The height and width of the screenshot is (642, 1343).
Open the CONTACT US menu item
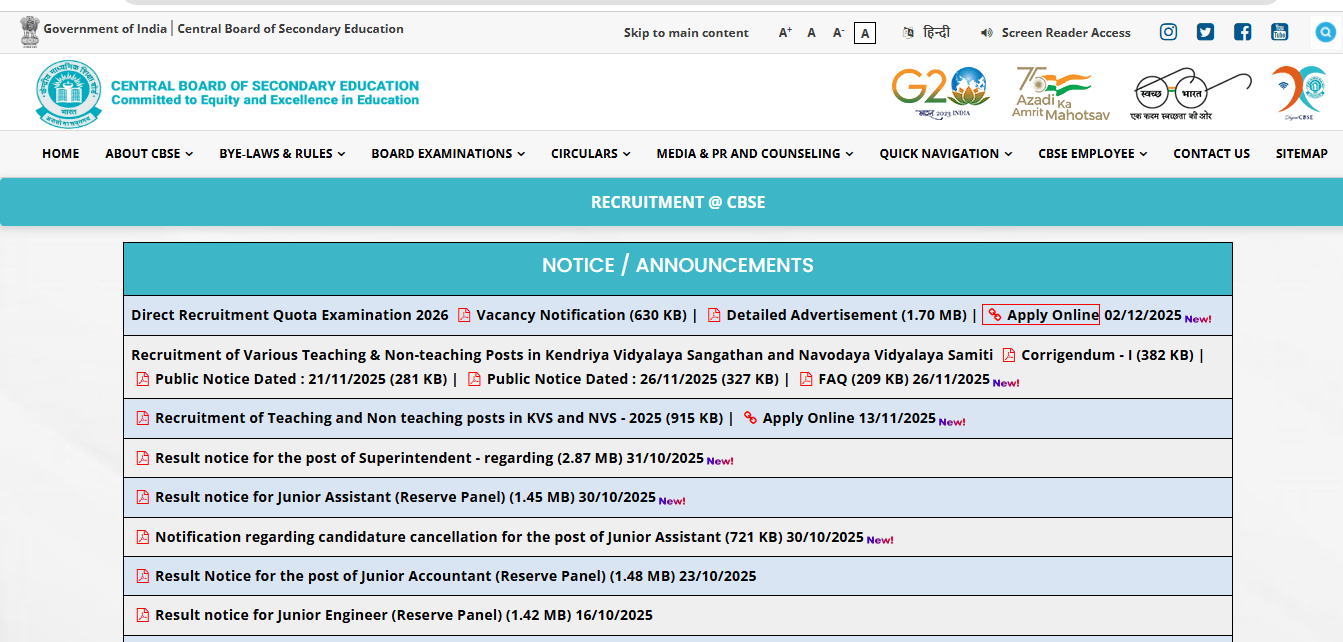tap(1211, 153)
